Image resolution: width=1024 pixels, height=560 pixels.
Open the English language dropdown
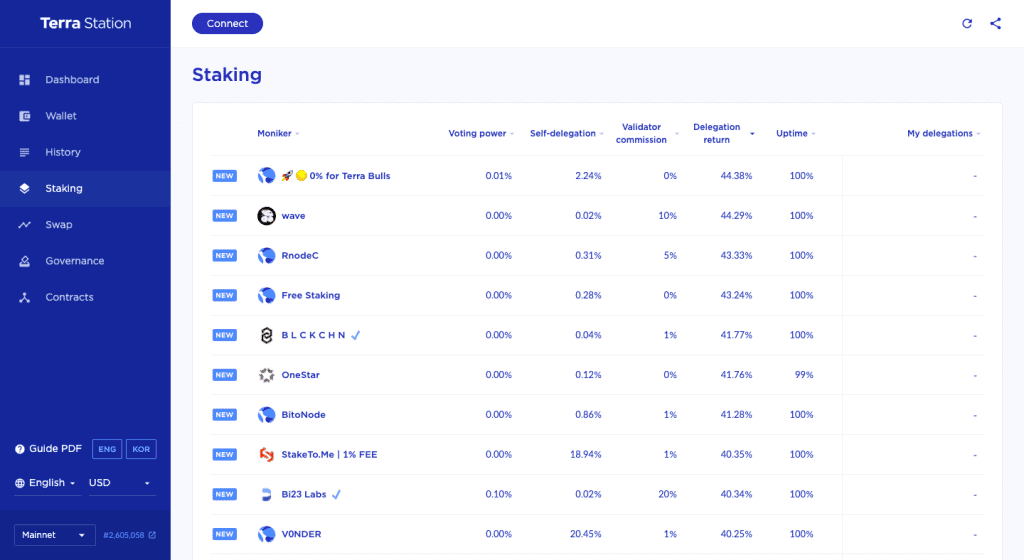pyautogui.click(x=48, y=483)
